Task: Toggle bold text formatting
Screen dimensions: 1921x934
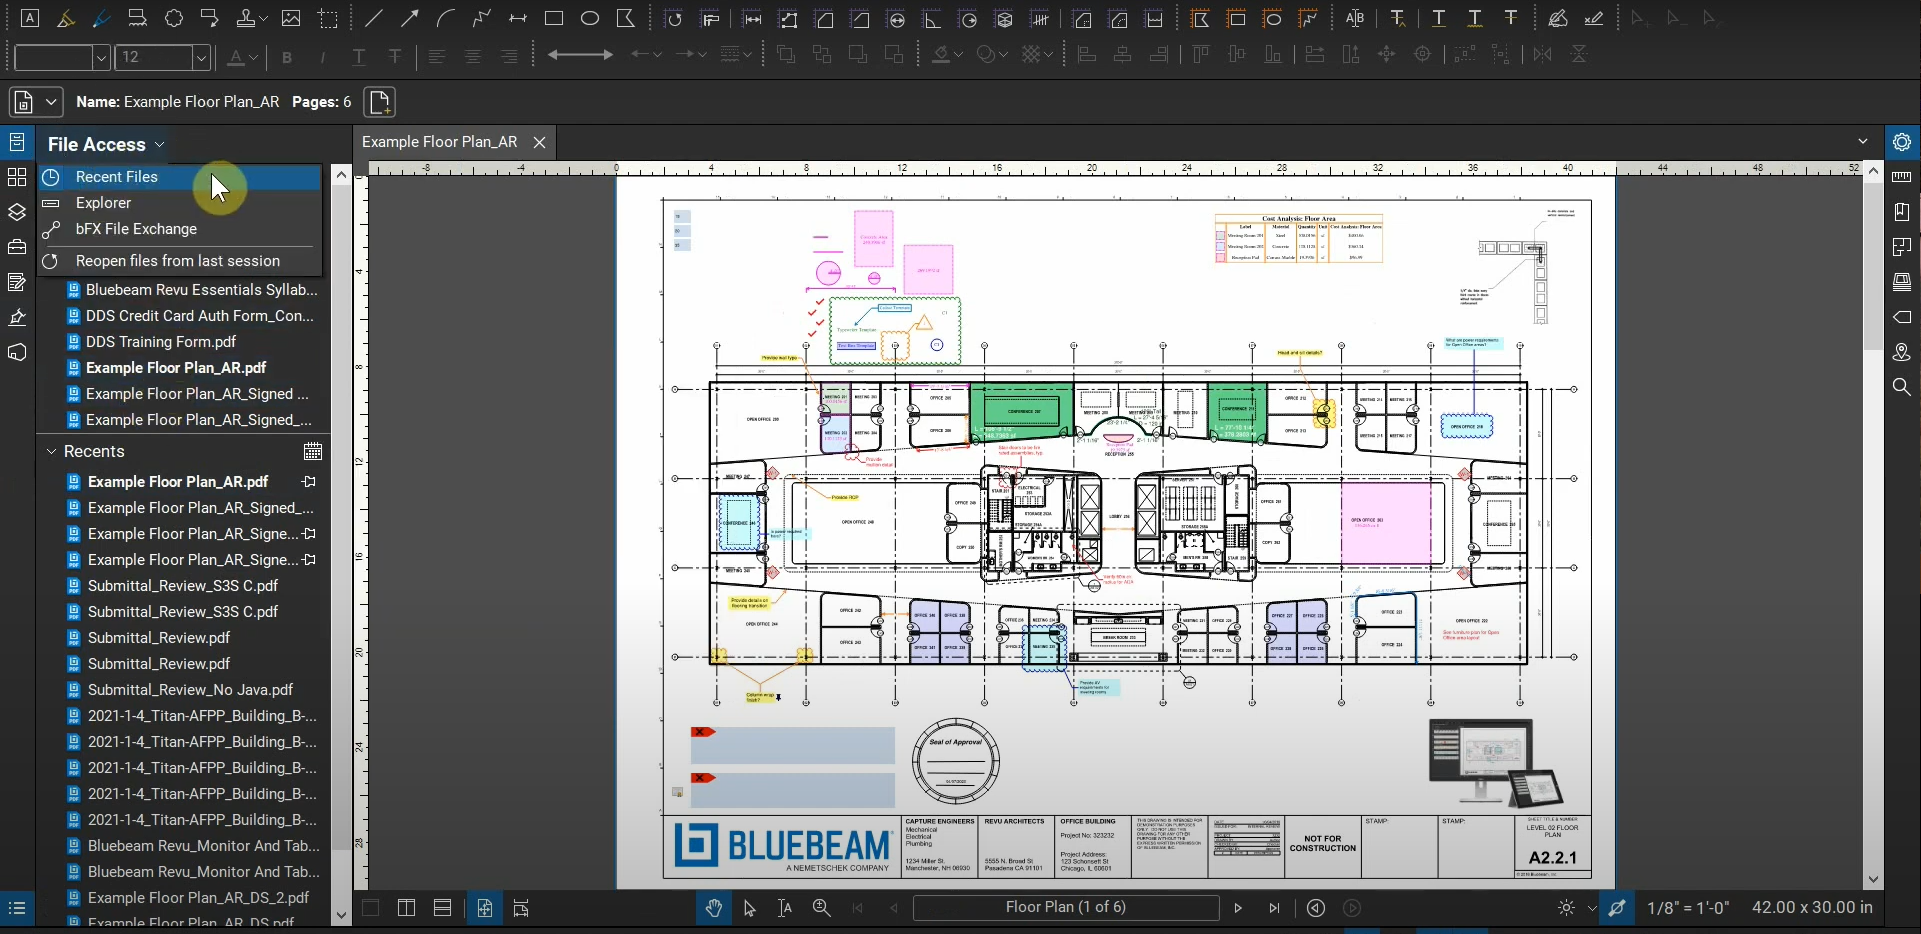Action: pyautogui.click(x=288, y=57)
